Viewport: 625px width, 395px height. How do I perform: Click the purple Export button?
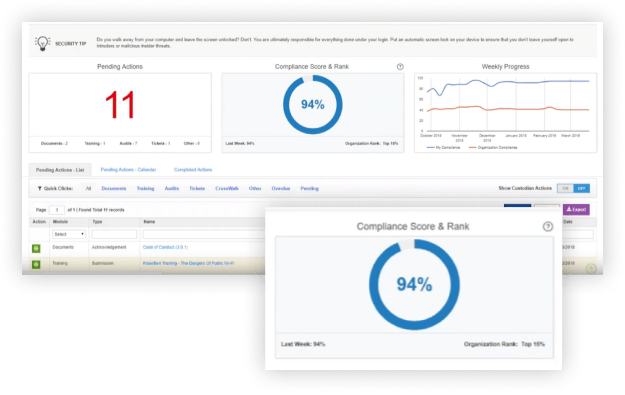576,209
